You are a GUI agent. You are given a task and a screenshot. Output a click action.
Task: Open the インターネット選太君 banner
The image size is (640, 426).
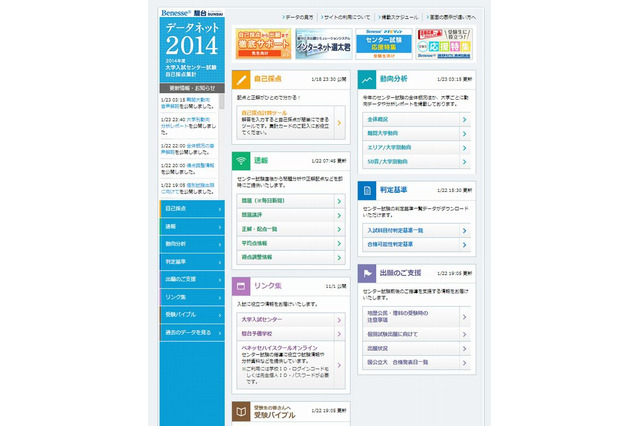pos(324,44)
